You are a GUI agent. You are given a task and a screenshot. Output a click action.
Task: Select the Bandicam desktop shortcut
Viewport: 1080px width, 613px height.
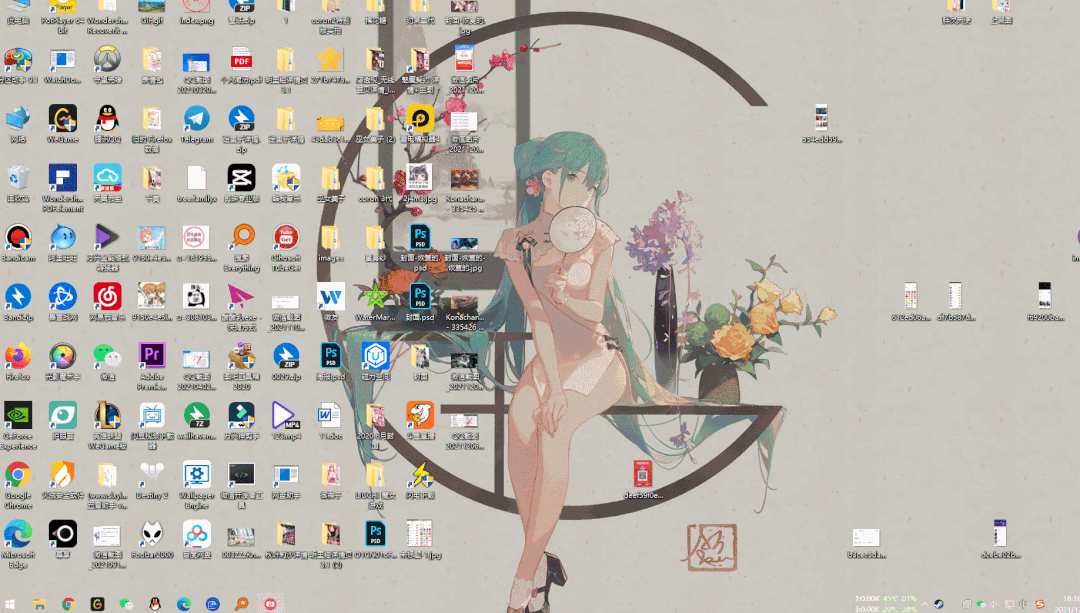18,242
